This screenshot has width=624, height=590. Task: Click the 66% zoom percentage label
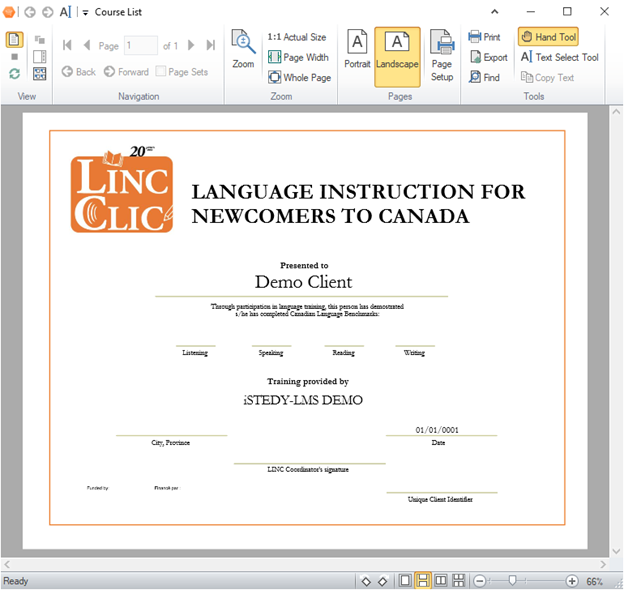click(595, 582)
